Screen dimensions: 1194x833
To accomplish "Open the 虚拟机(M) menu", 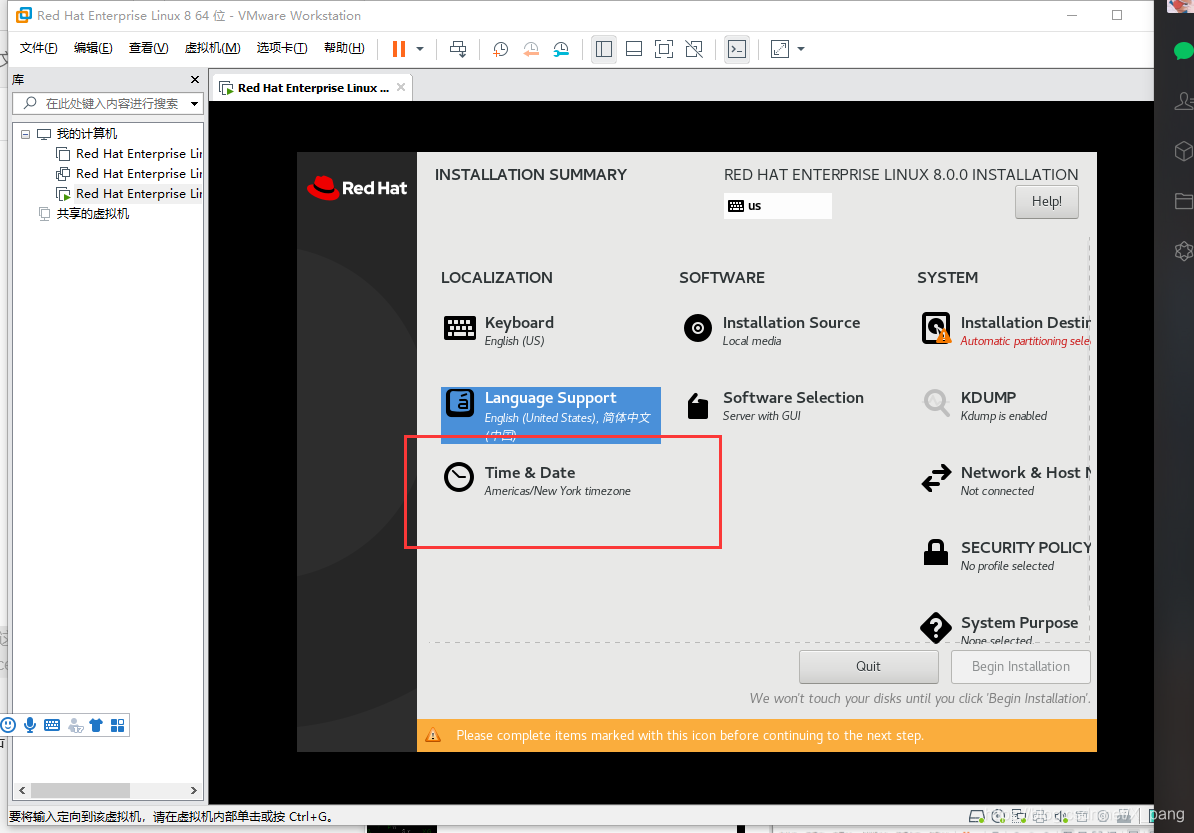I will pyautogui.click(x=212, y=48).
